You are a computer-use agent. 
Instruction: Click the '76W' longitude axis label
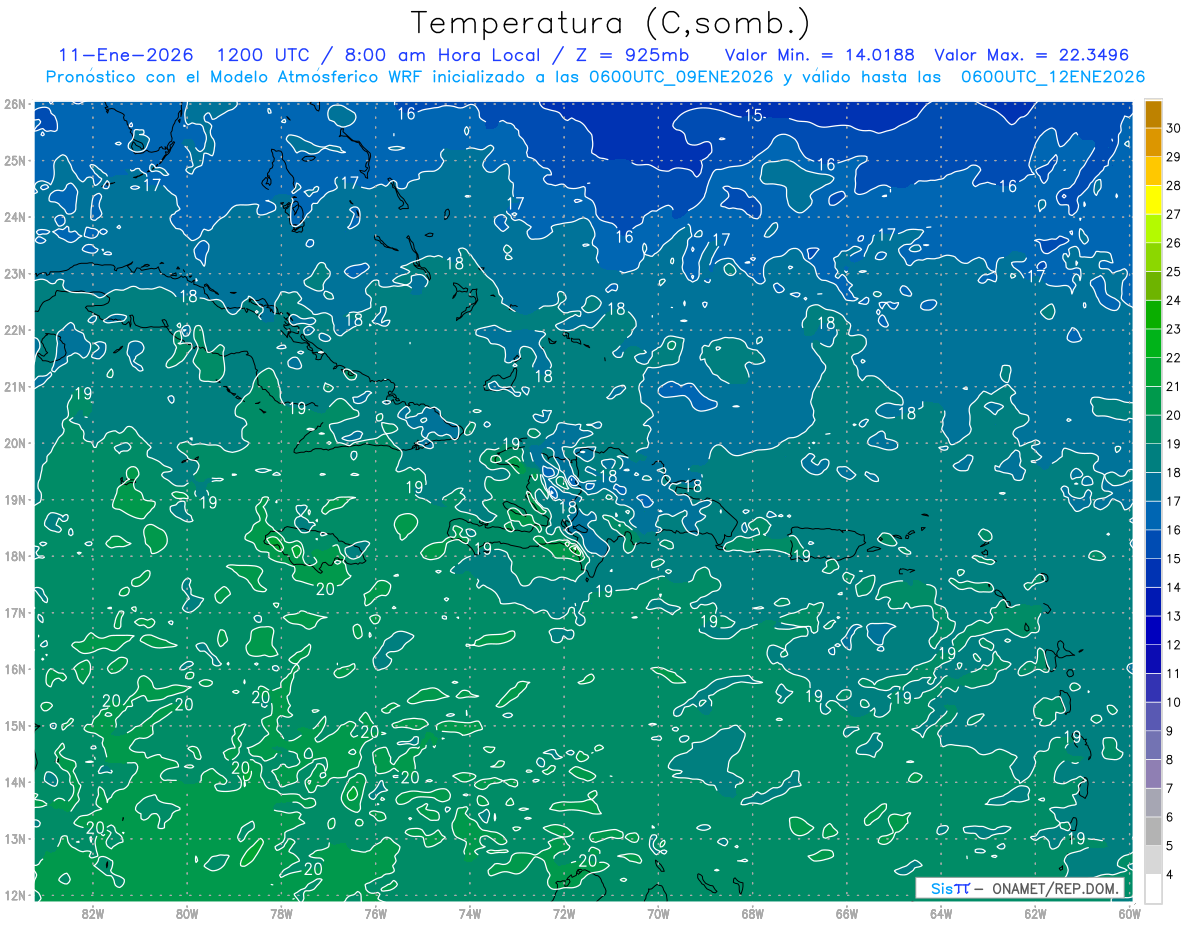375,913
